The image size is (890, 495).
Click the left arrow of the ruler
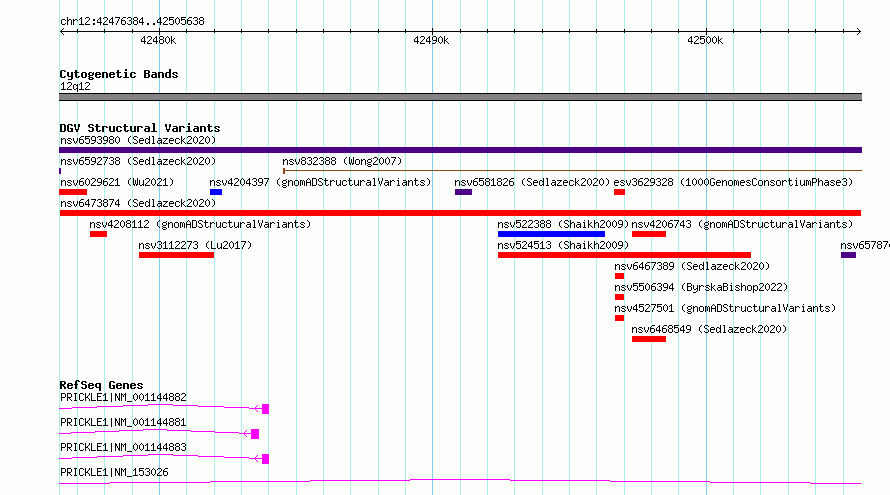coord(62,31)
